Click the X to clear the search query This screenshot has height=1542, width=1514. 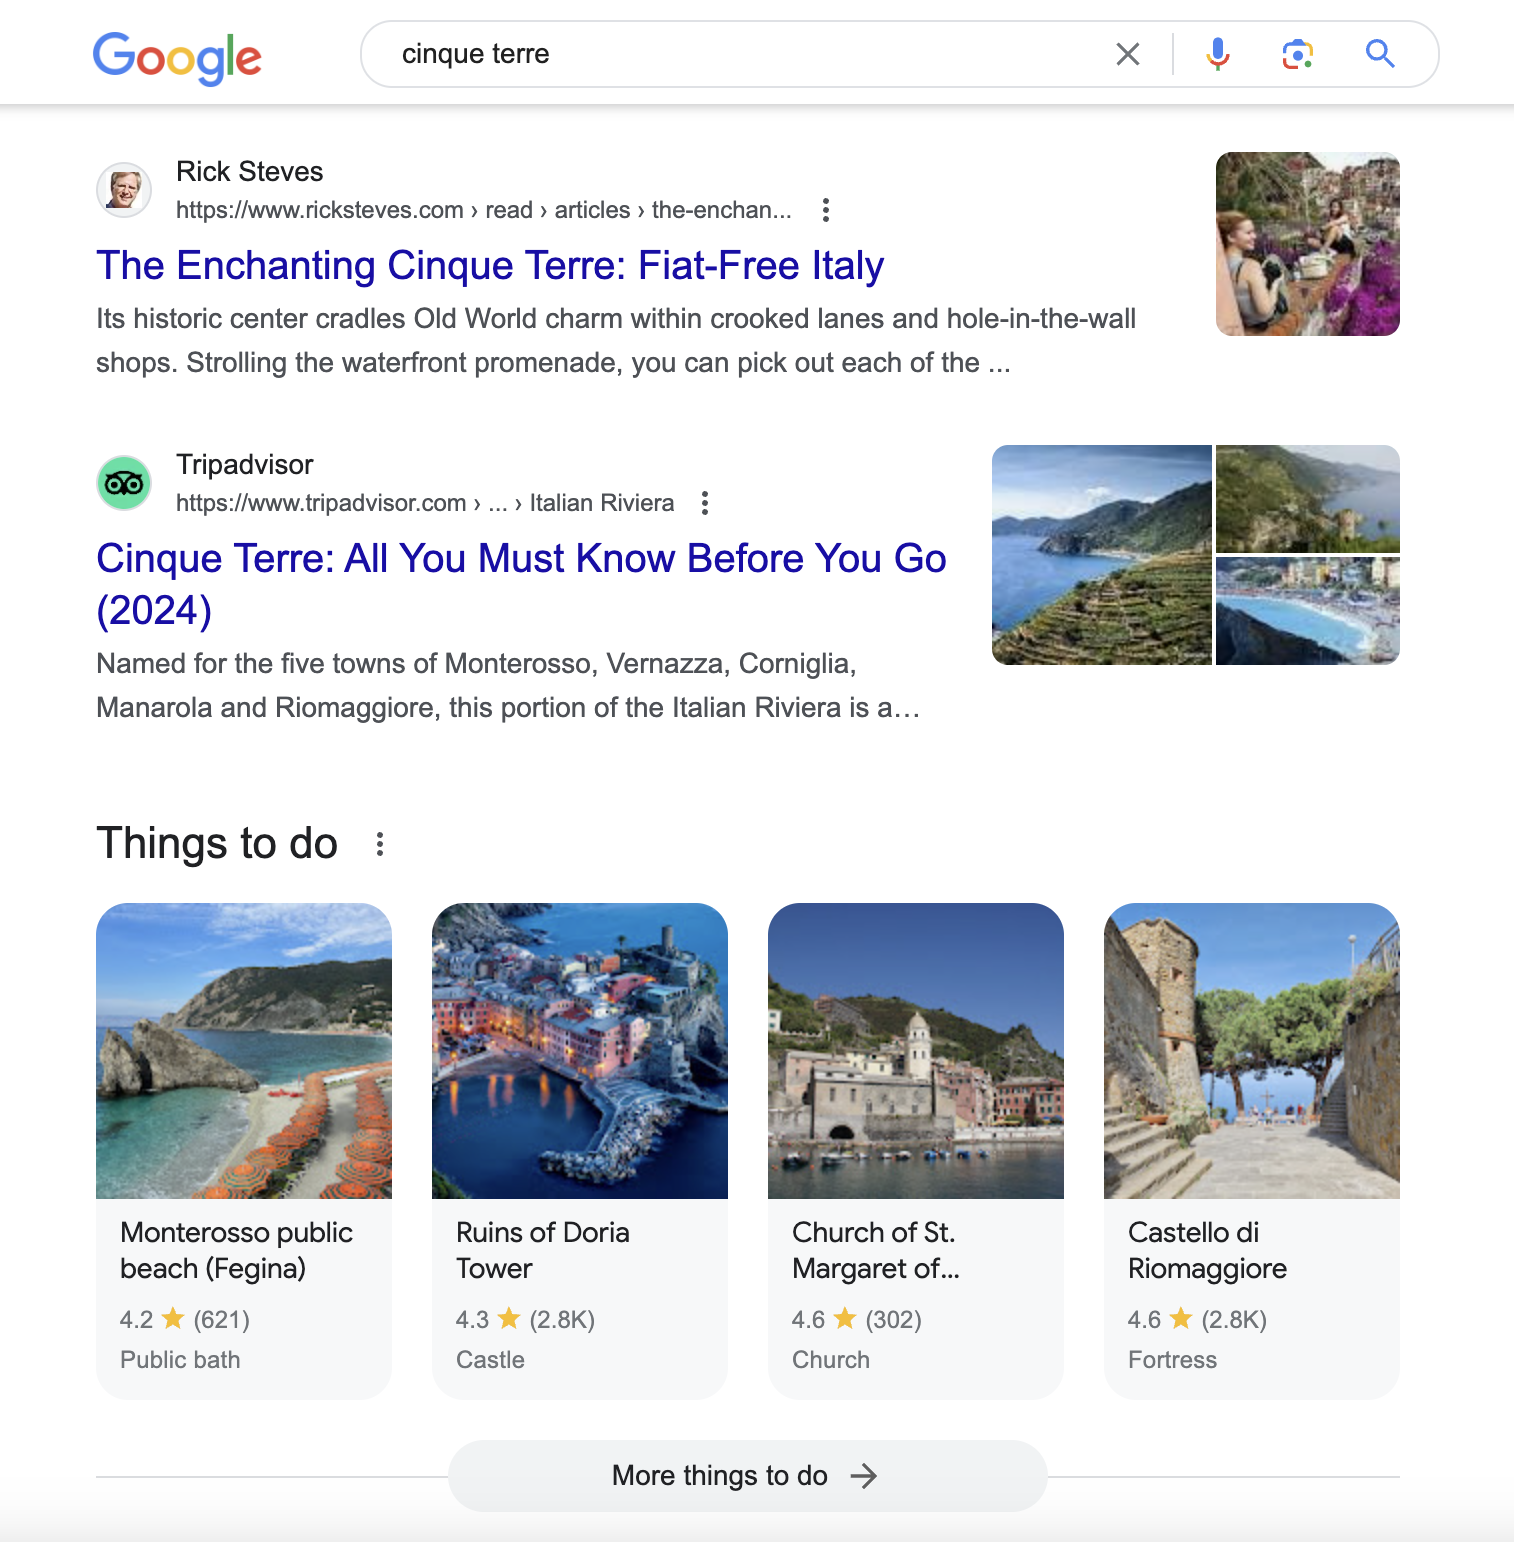(1128, 54)
